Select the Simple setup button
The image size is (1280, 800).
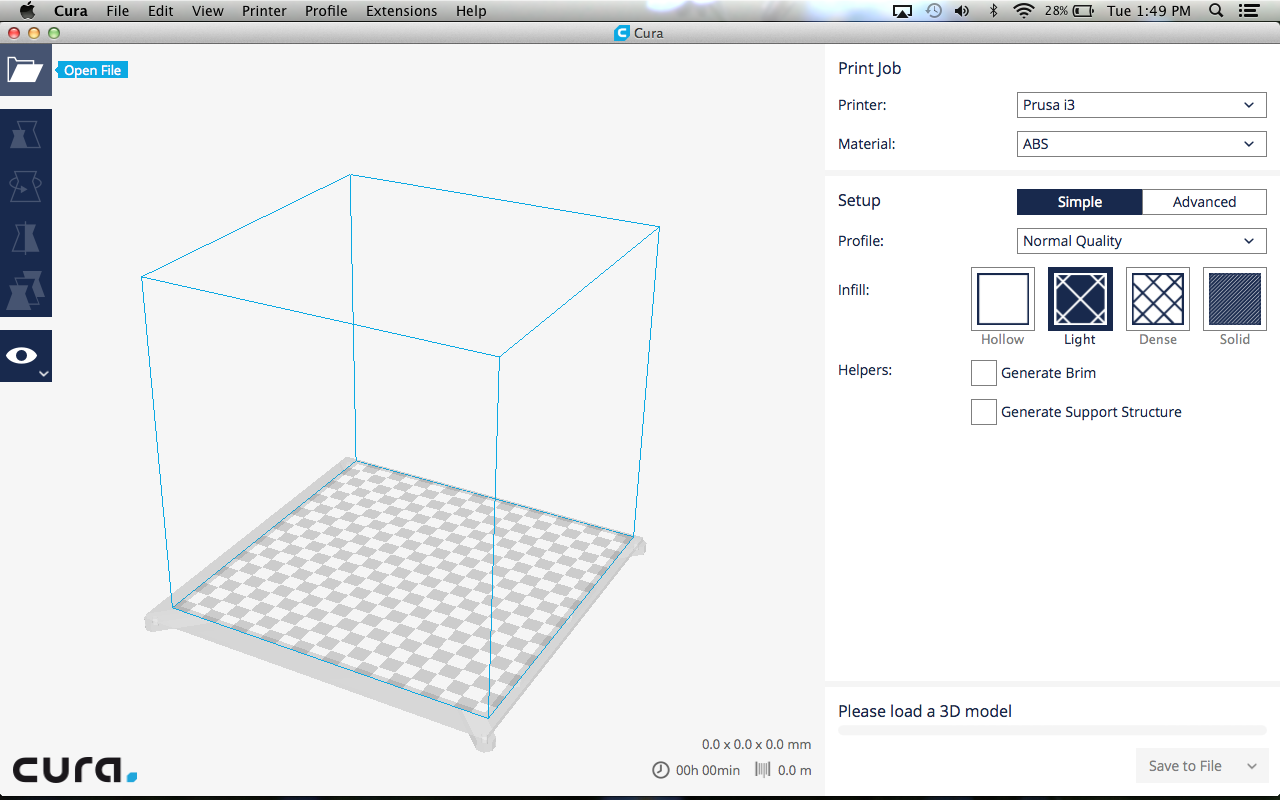pos(1079,202)
